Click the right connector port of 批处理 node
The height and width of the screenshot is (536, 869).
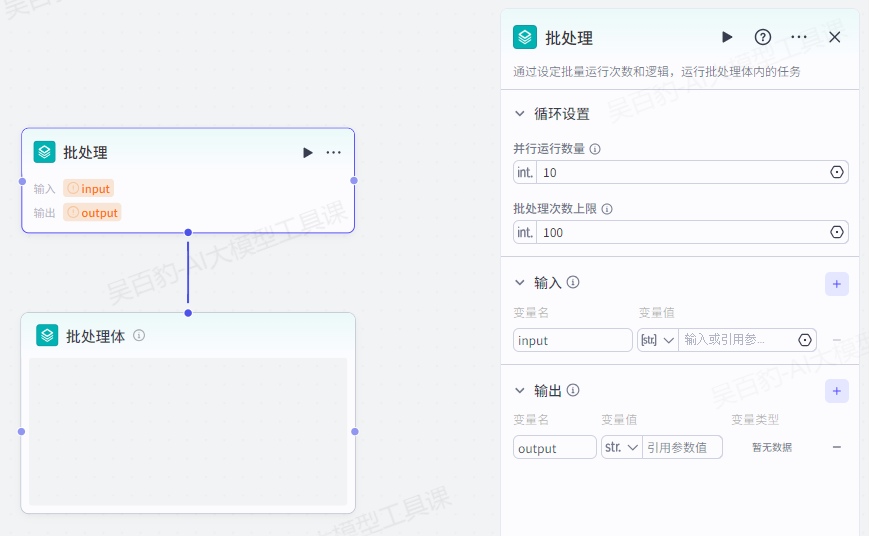click(354, 181)
